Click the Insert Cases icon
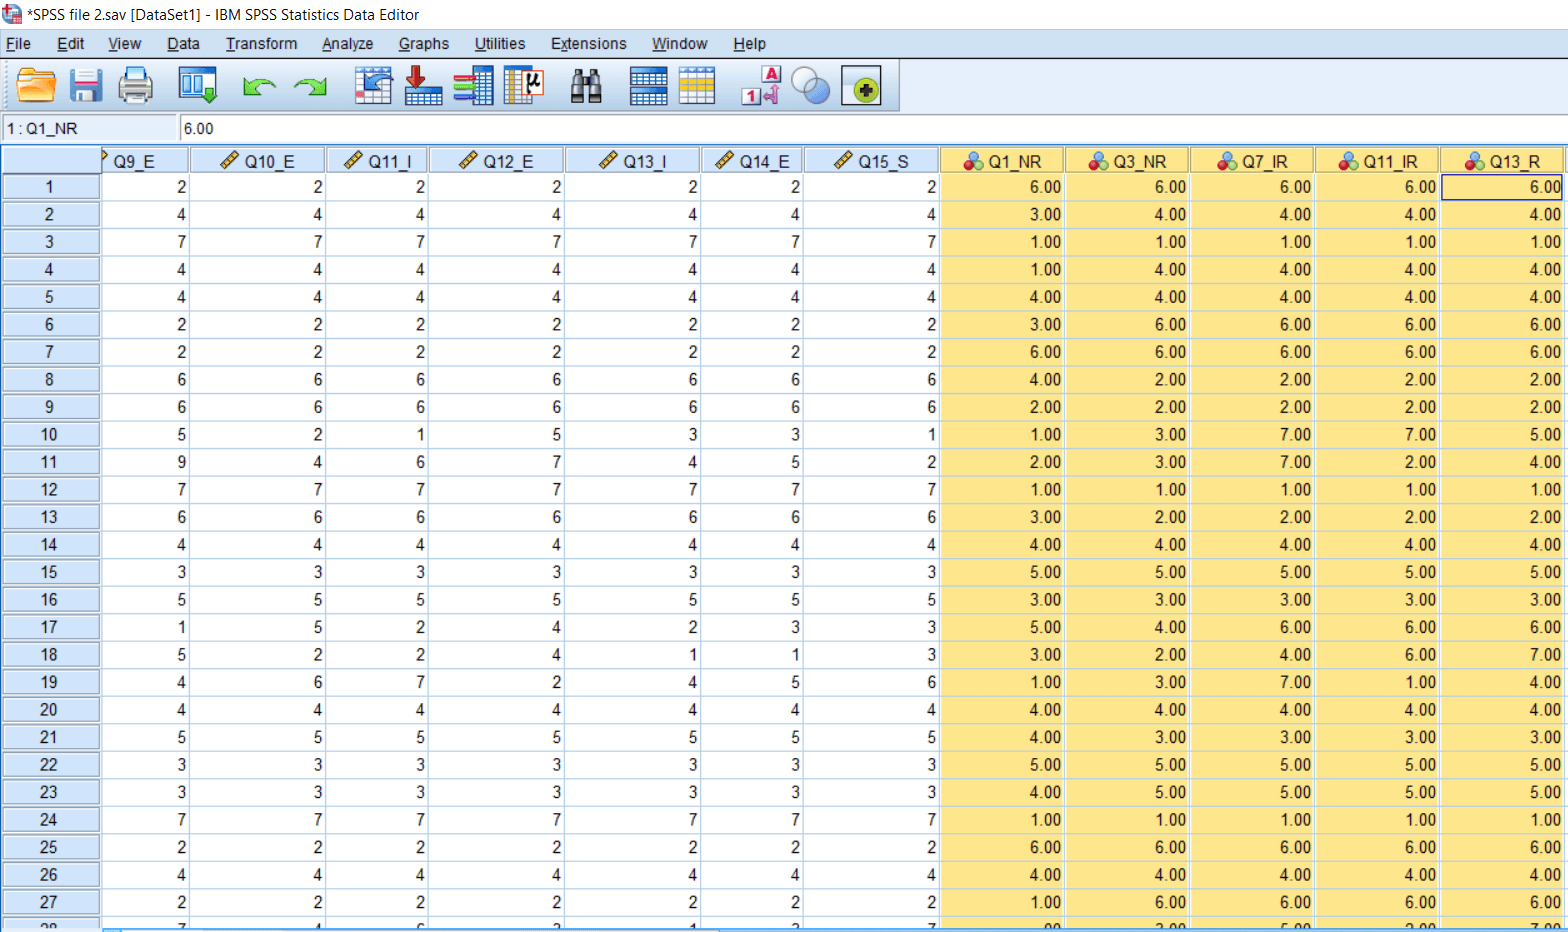The height and width of the screenshot is (932, 1568). [x=648, y=86]
